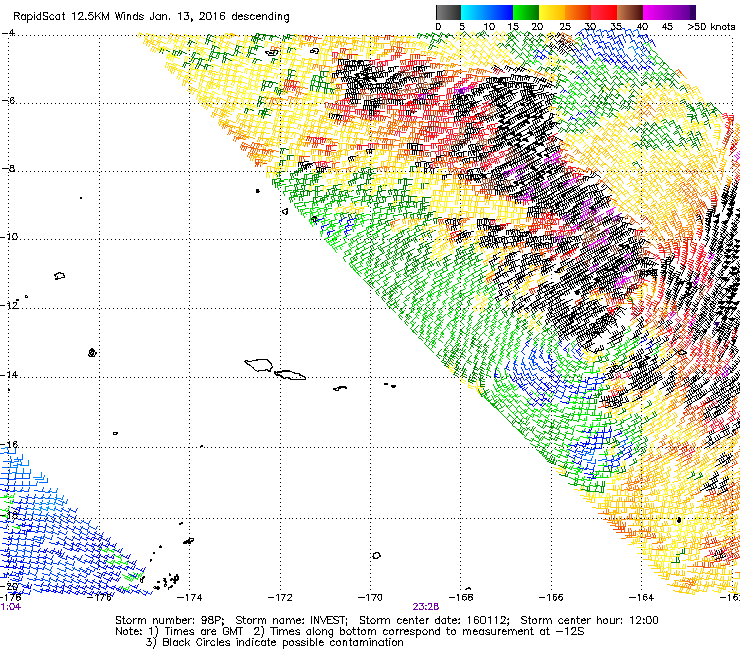Click the '10' legend scale label
This screenshot has width=740, height=650.
point(489,27)
